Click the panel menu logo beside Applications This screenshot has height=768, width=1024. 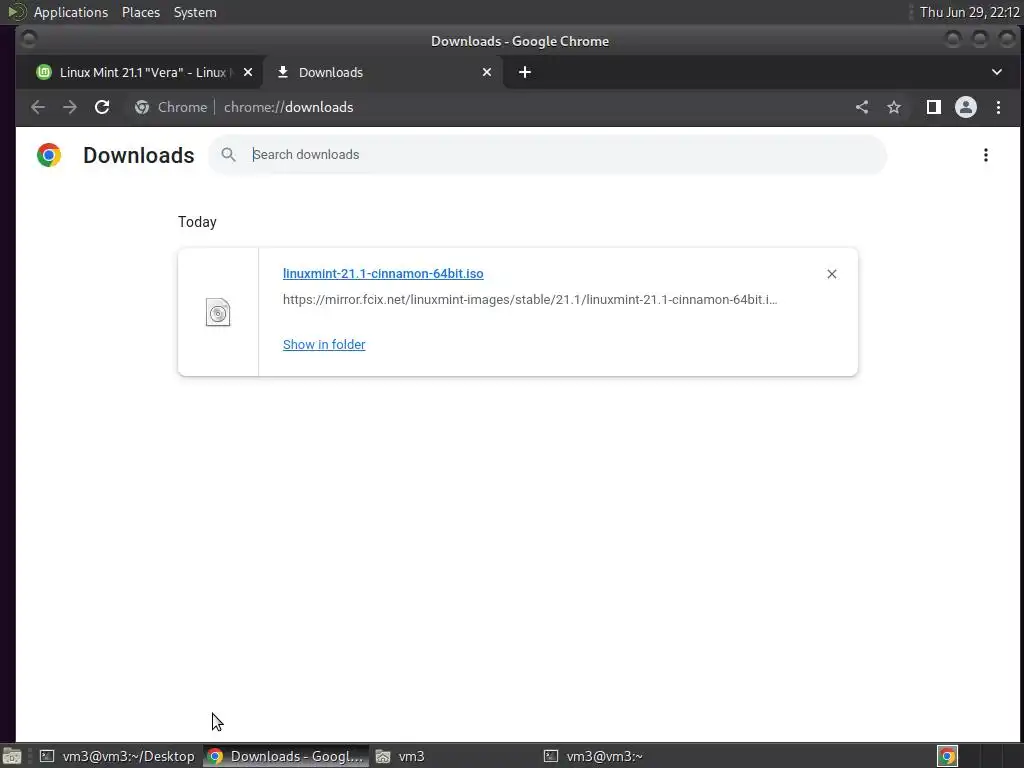(16, 12)
